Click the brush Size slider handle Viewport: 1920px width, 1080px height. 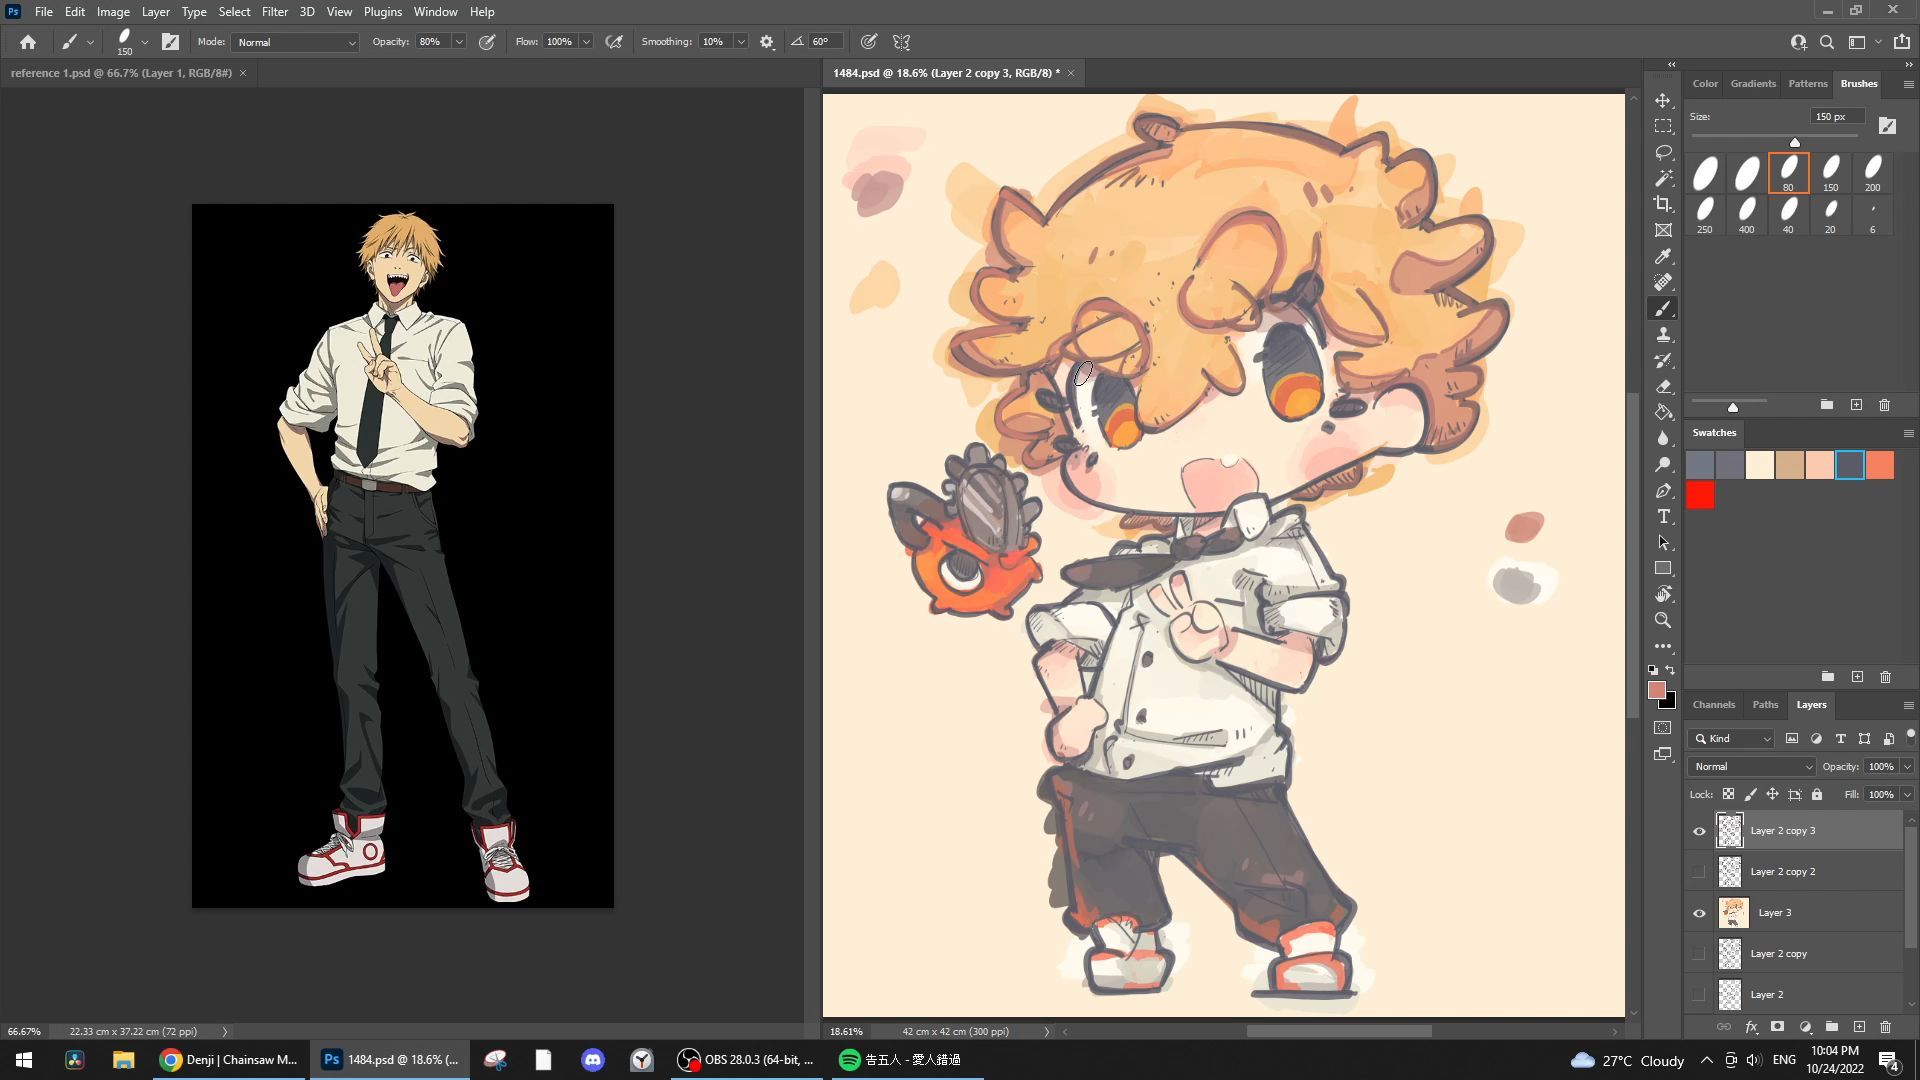(x=1795, y=143)
